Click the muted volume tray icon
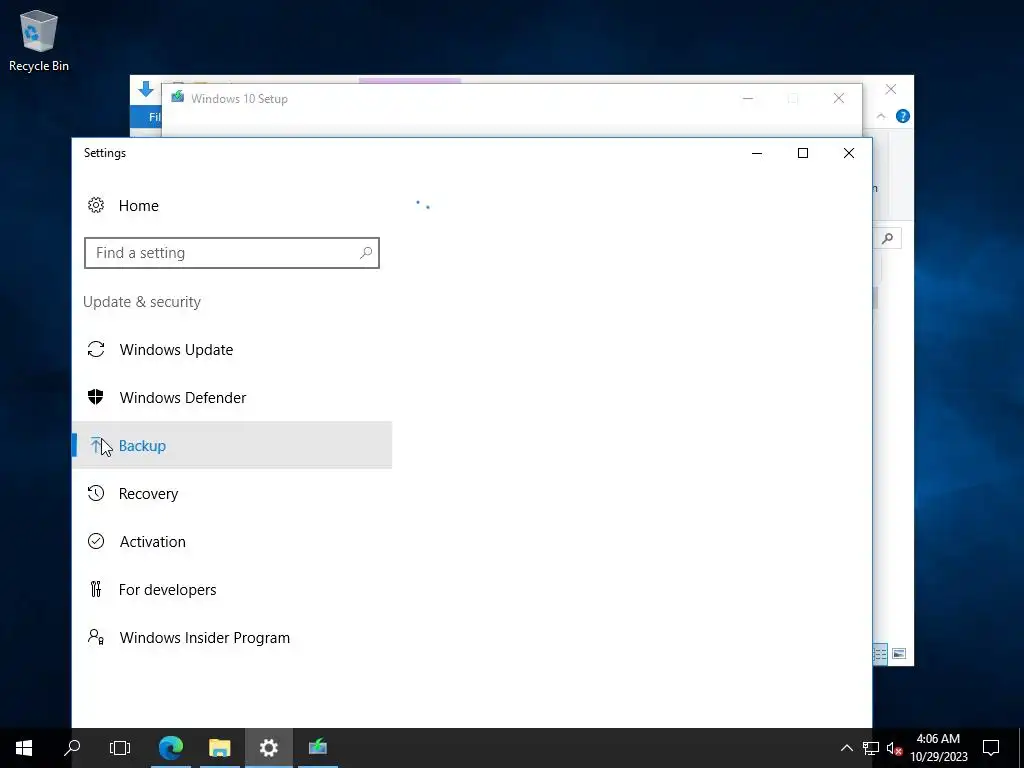The image size is (1024, 768). 894,748
